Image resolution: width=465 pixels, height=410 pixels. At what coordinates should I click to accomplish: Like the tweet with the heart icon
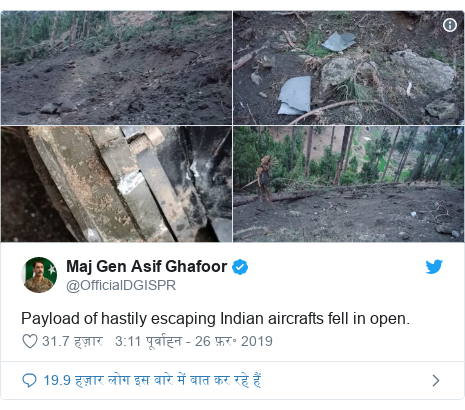(30, 341)
